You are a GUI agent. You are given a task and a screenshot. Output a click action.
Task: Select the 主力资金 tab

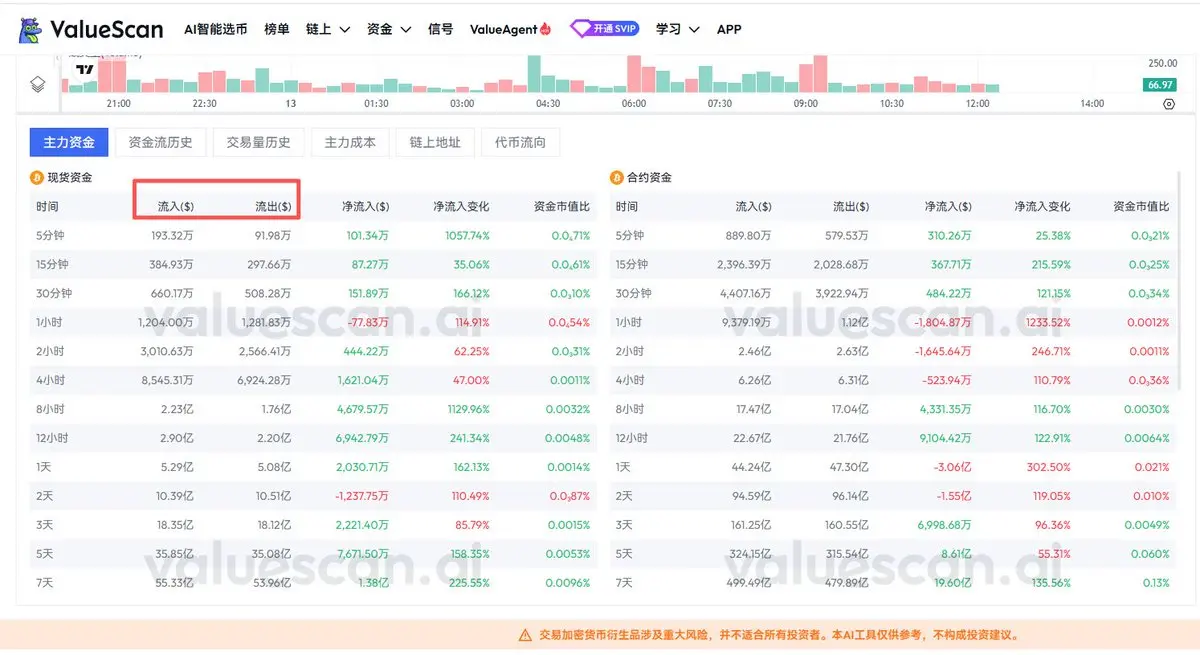tap(69, 142)
